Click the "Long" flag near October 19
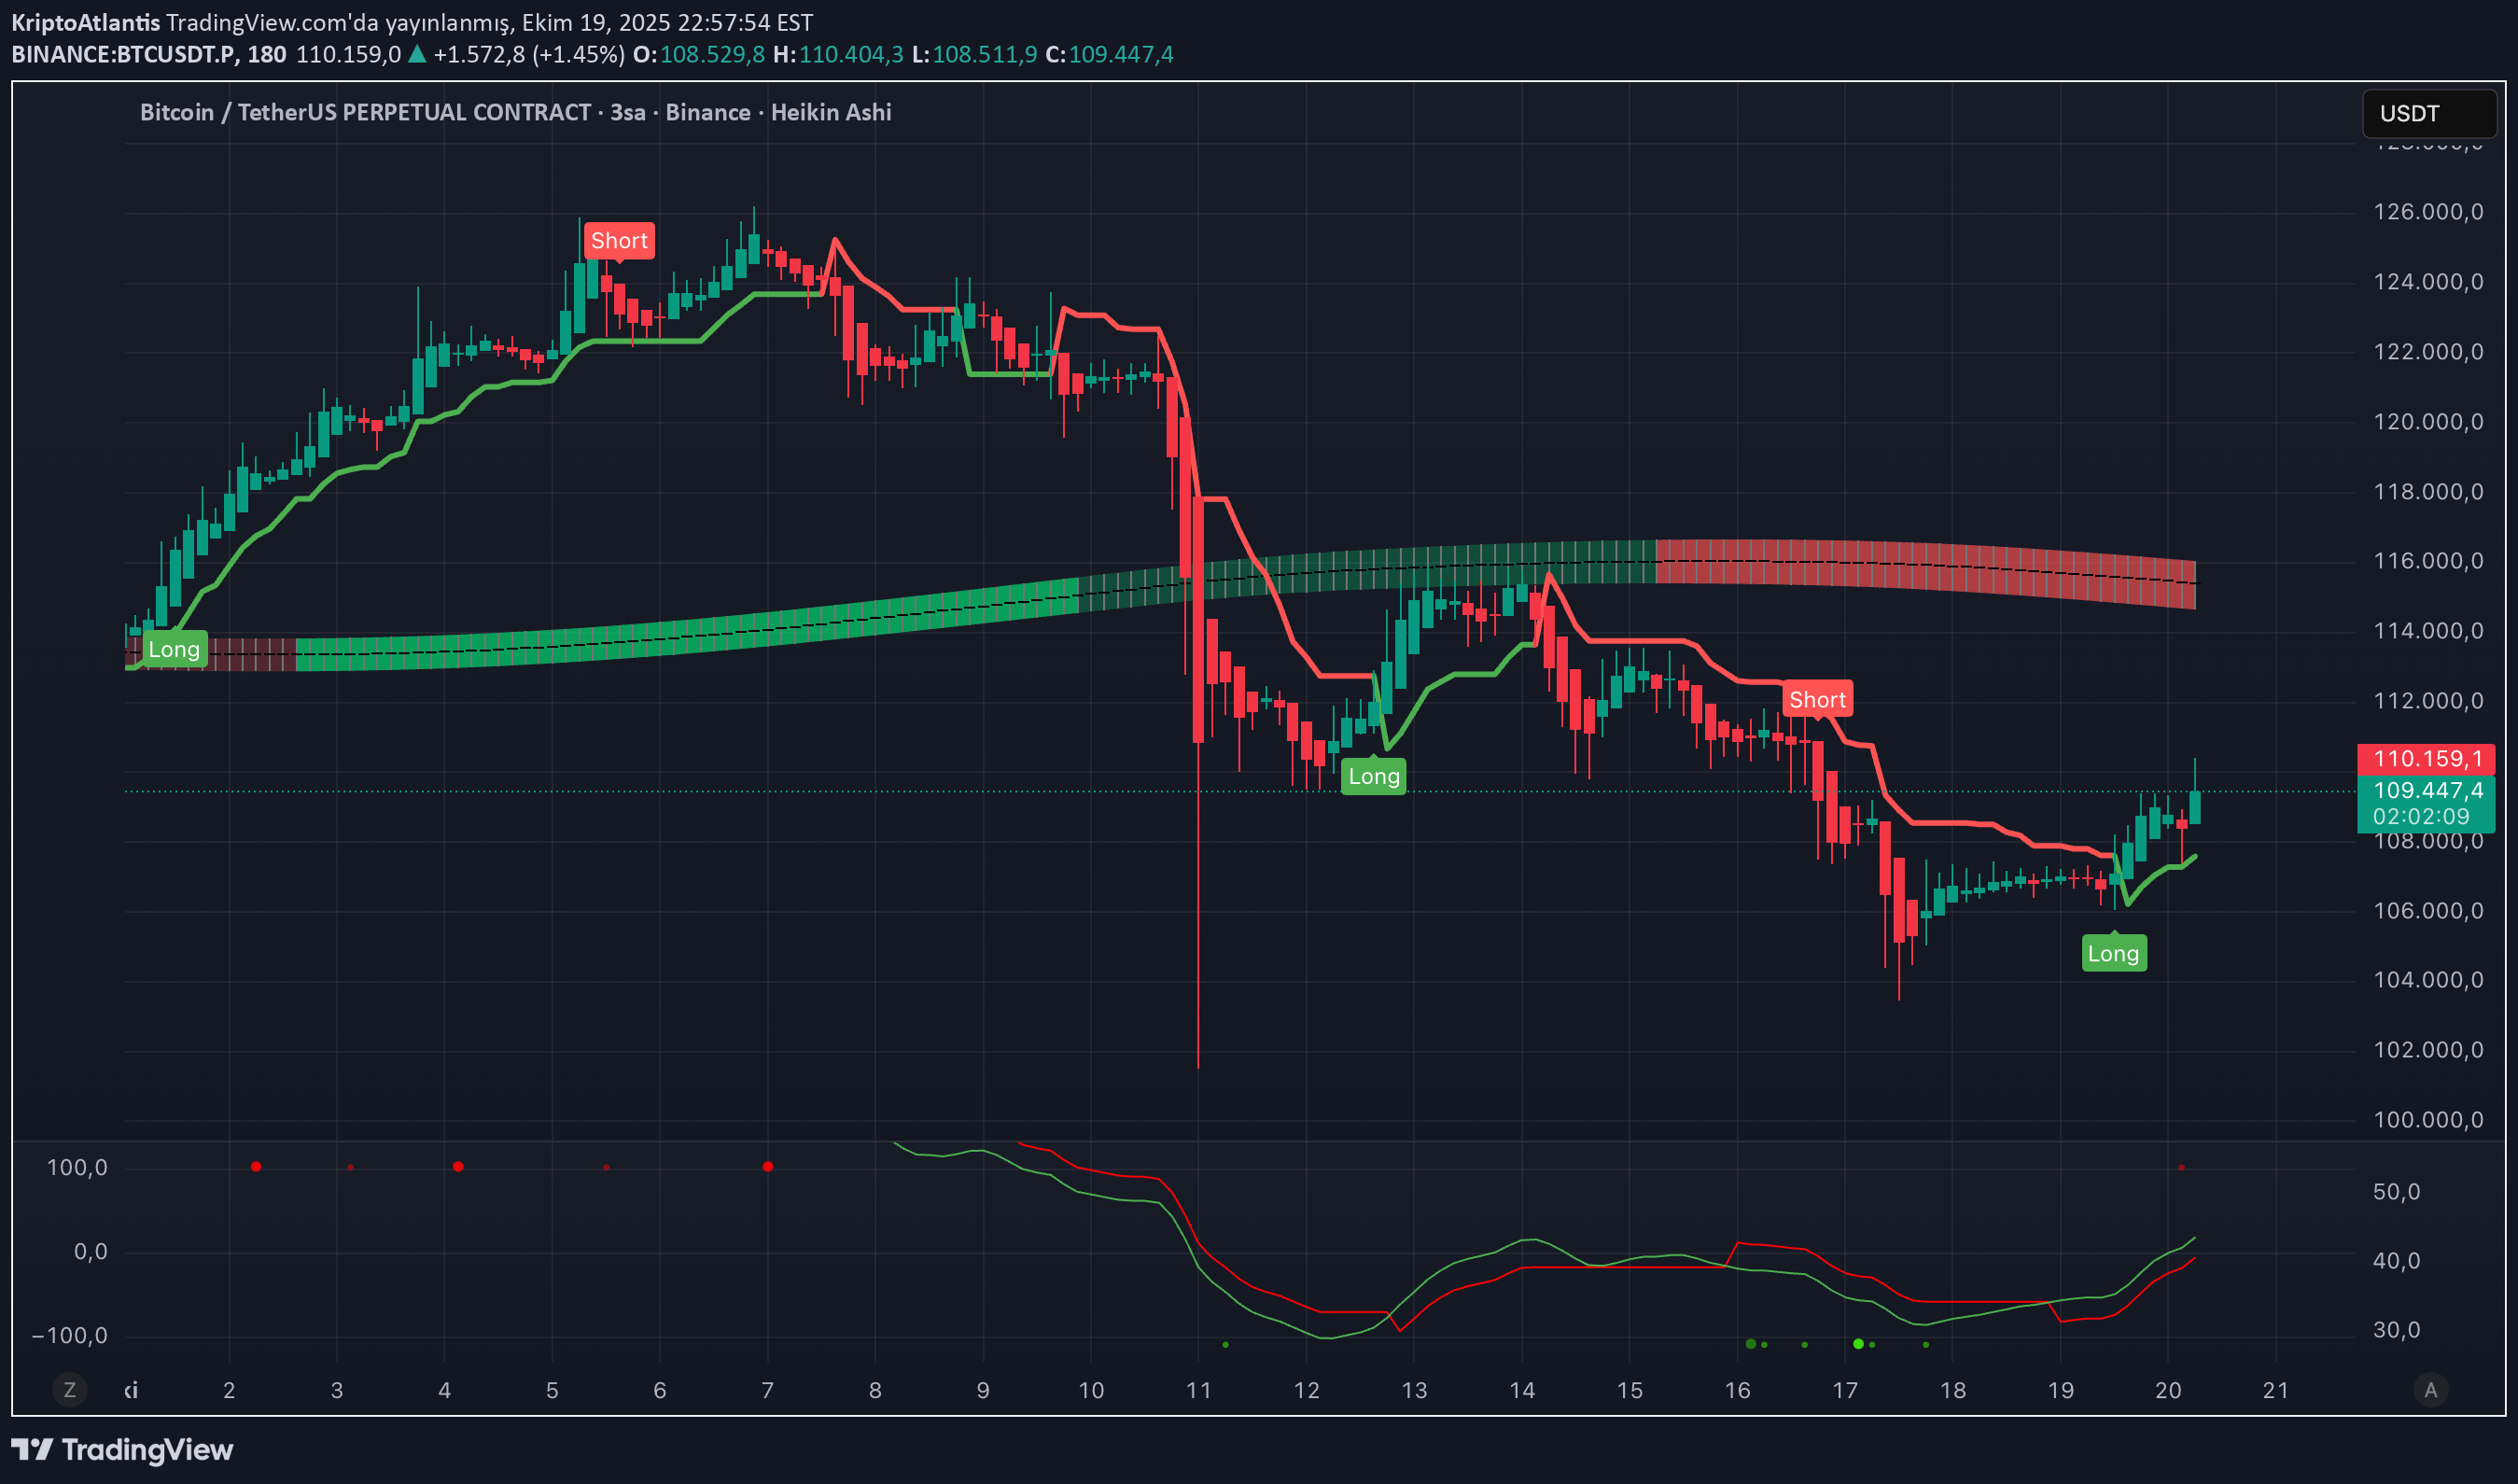 [2114, 952]
